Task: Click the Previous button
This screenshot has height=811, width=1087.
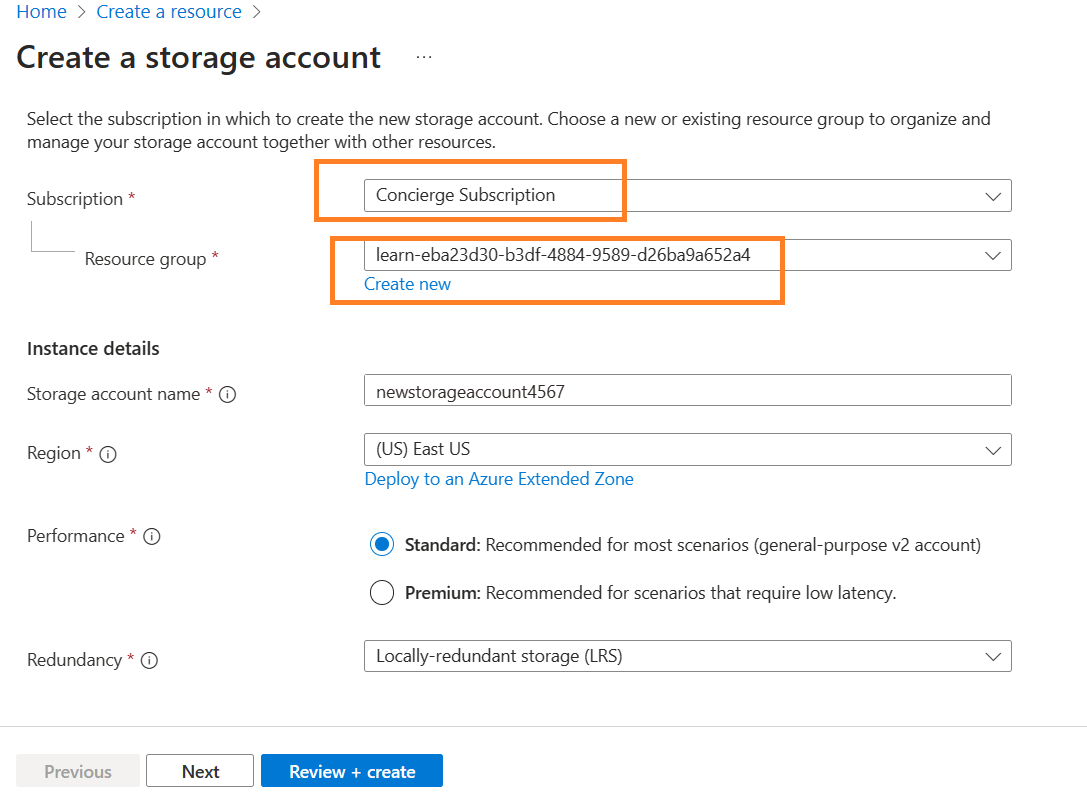Action: (x=78, y=771)
